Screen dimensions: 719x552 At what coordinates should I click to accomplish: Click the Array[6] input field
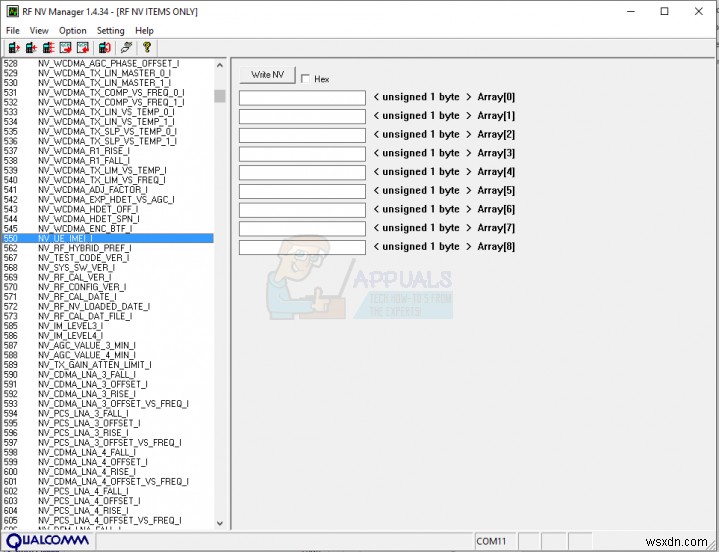pos(302,210)
